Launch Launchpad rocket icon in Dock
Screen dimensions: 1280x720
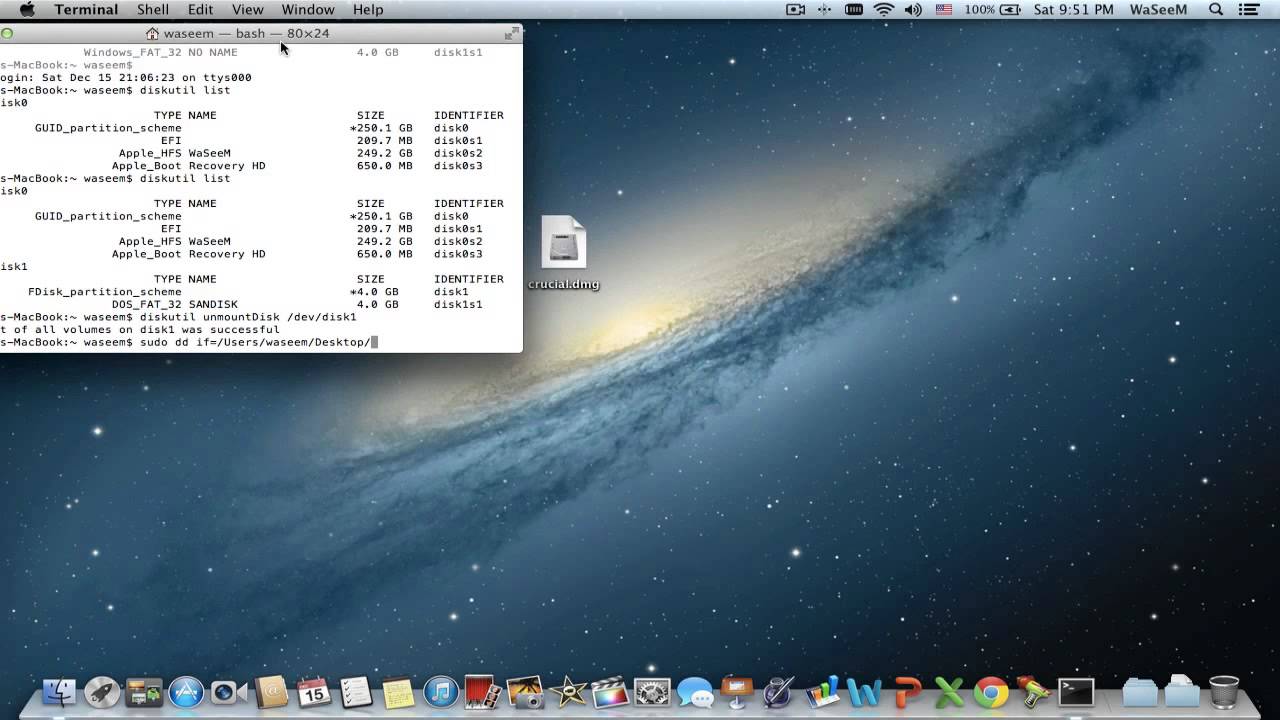(x=102, y=691)
